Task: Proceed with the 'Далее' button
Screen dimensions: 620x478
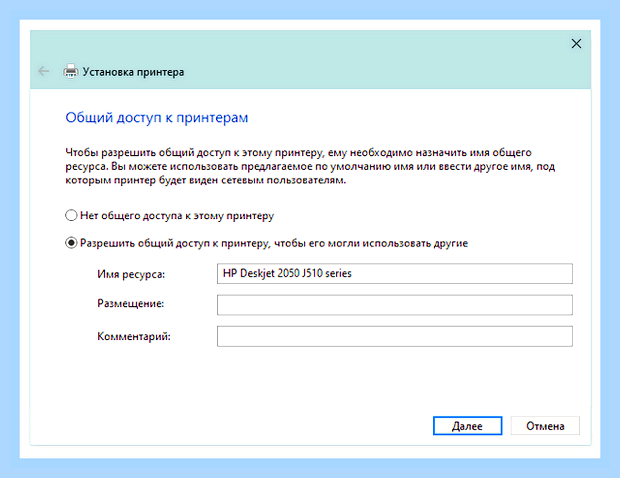Action: point(467,426)
